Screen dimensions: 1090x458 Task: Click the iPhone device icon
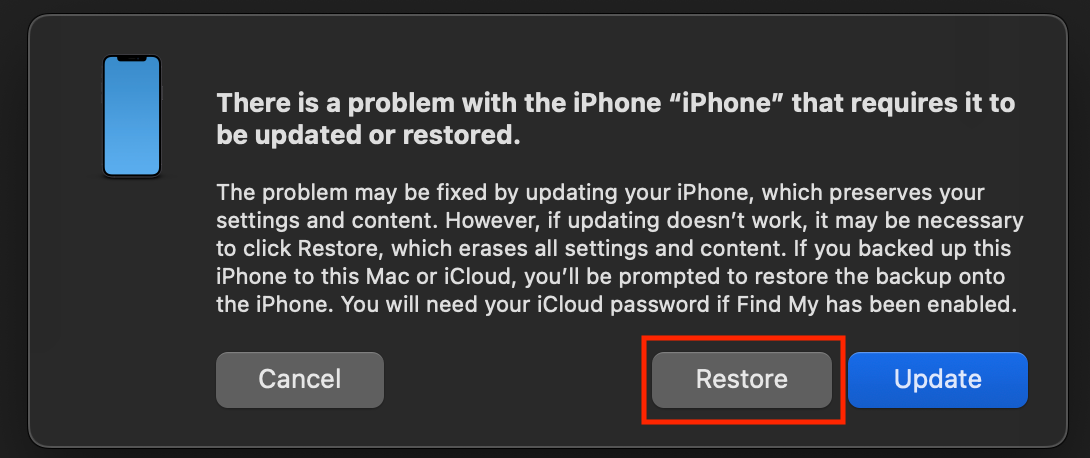[132, 116]
